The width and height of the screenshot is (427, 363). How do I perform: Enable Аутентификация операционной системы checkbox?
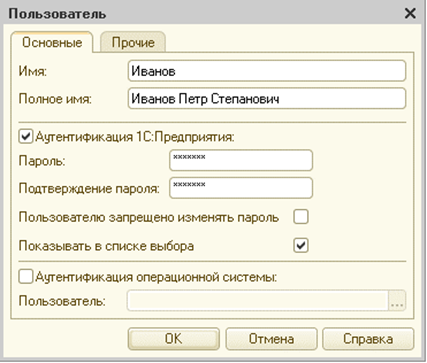click(x=26, y=277)
